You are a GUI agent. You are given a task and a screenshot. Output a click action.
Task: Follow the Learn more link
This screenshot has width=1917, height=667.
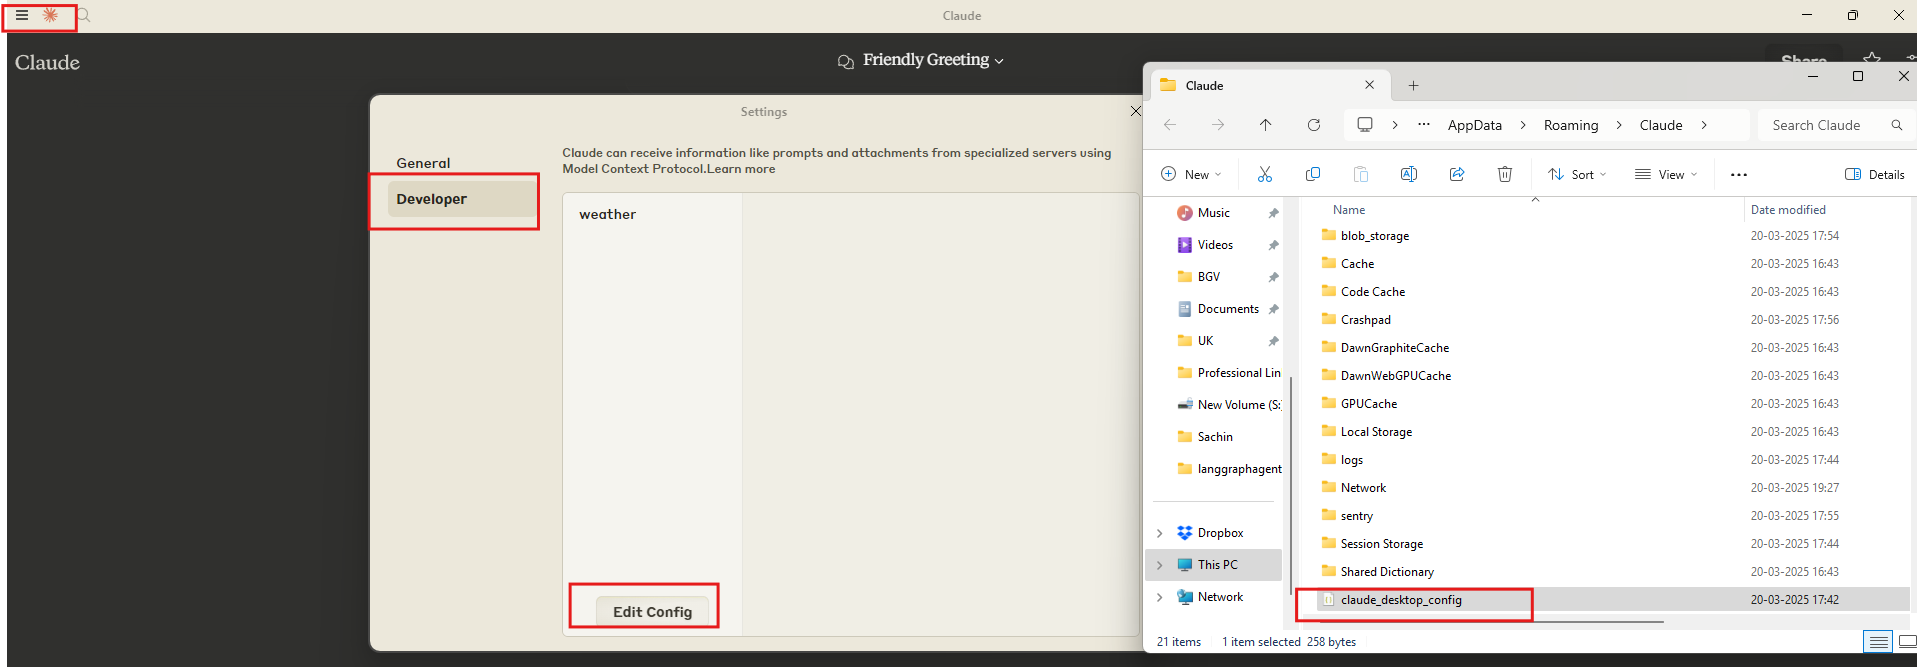[x=741, y=169]
